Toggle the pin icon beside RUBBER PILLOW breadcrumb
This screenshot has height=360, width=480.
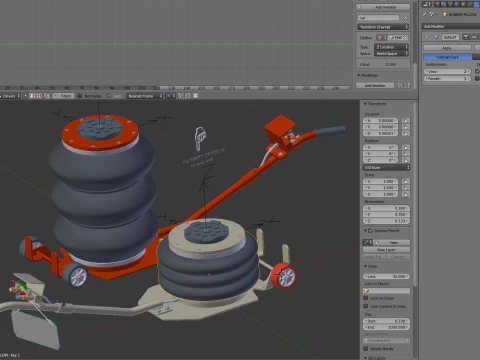coord(425,14)
